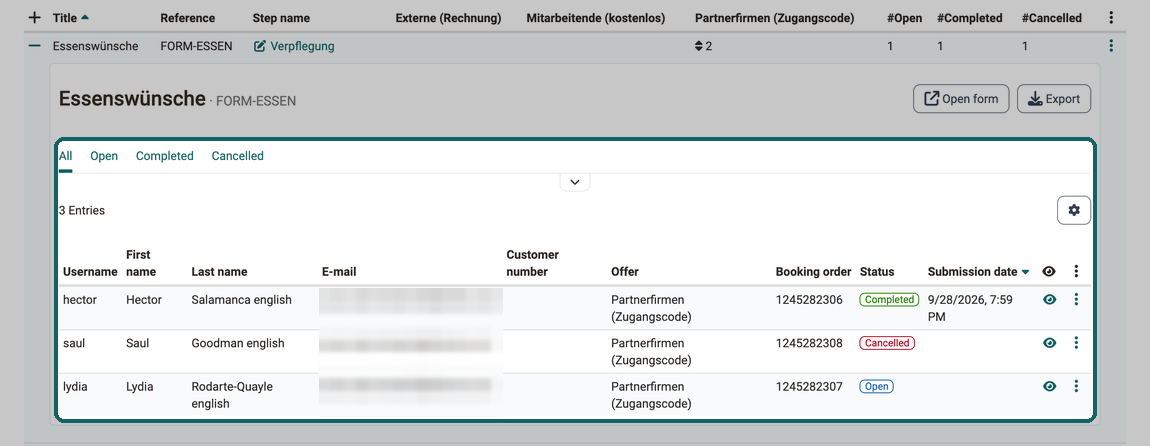The height and width of the screenshot is (446, 1150).
Task: Click the Last name column header
Action: click(x=219, y=271)
